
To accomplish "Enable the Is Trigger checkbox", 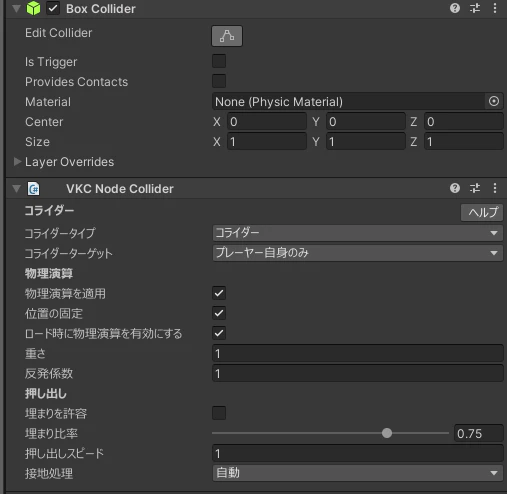I will pyautogui.click(x=219, y=61).
